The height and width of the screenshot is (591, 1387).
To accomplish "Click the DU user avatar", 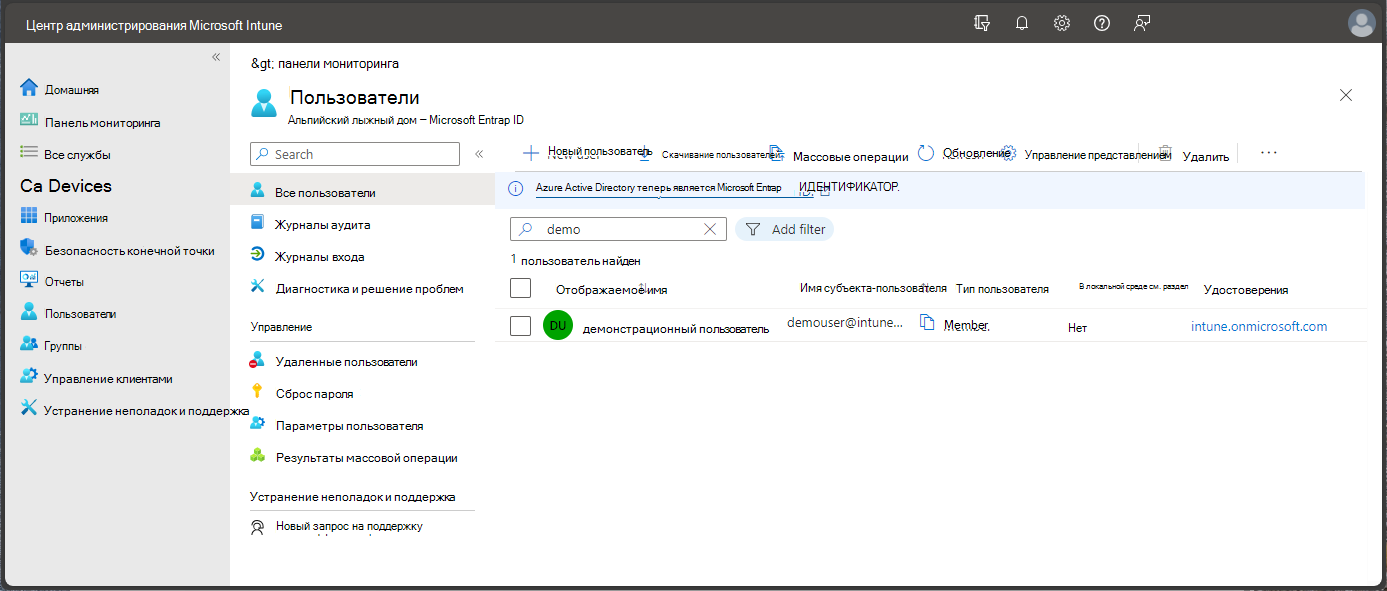I will (558, 326).
